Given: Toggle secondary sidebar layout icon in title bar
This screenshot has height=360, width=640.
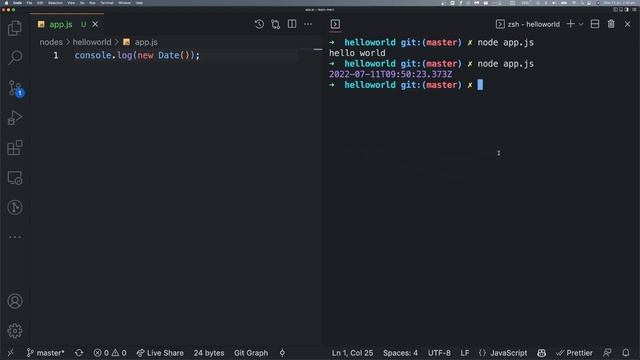Looking at the screenshot, I should tap(627, 9).
